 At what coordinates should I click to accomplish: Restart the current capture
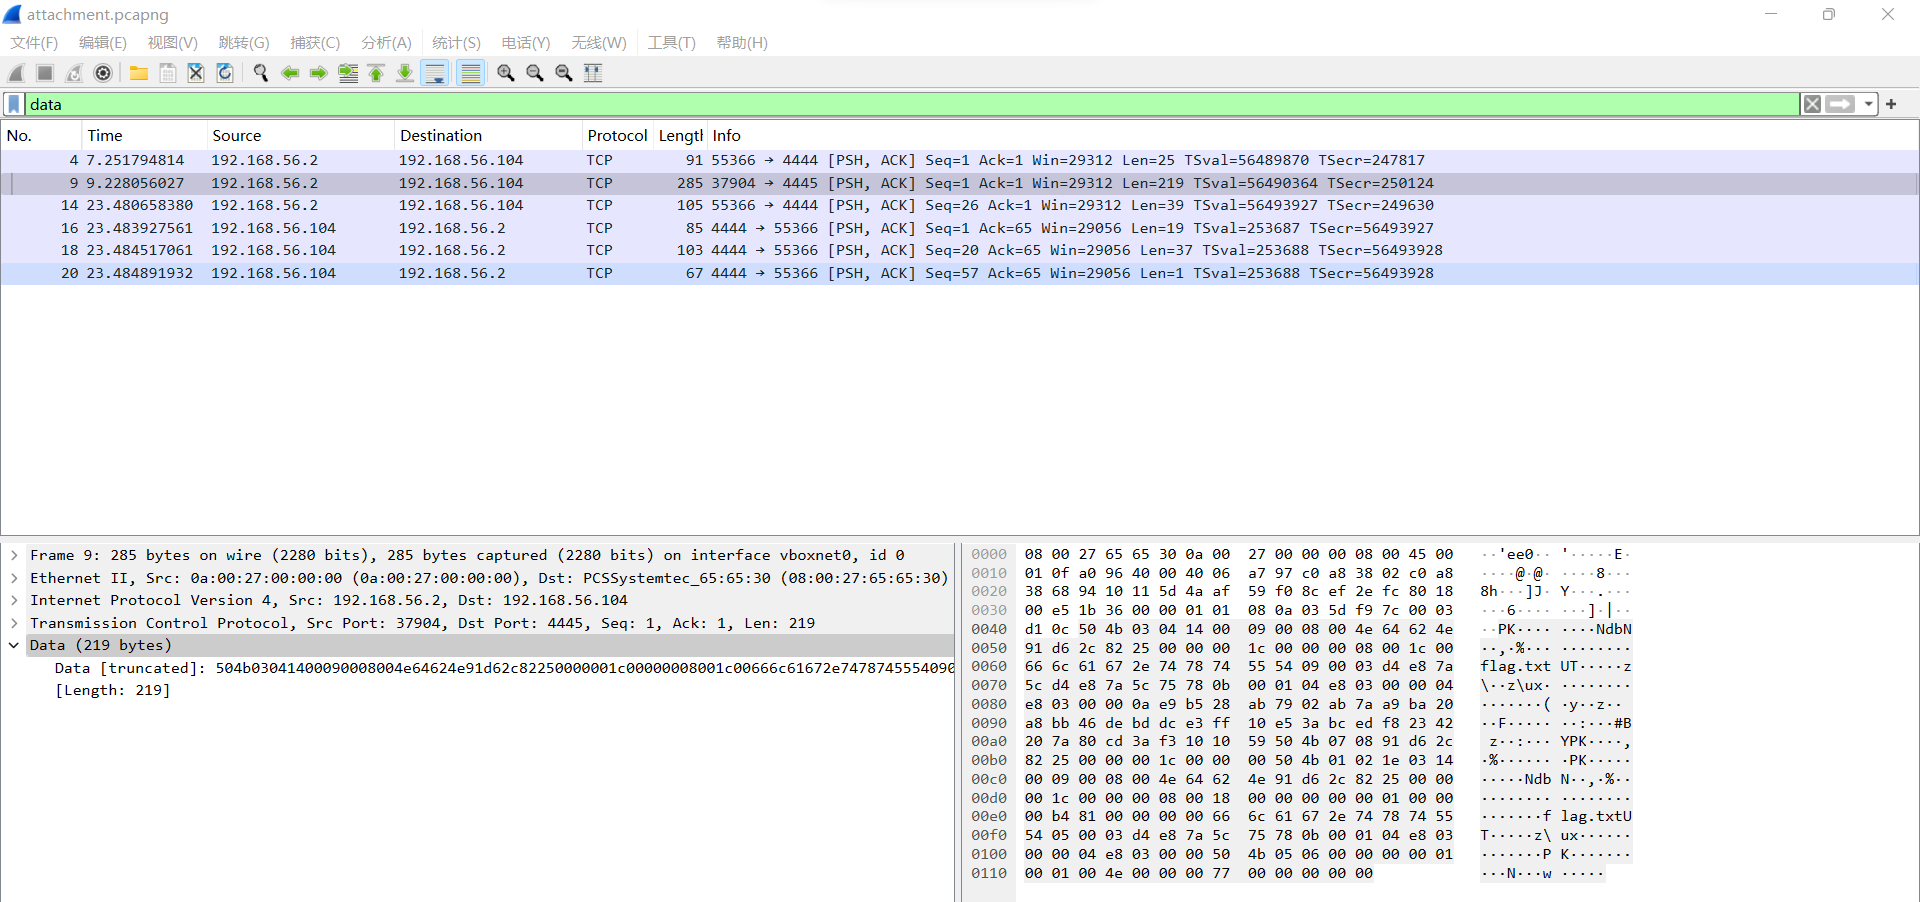(x=74, y=73)
